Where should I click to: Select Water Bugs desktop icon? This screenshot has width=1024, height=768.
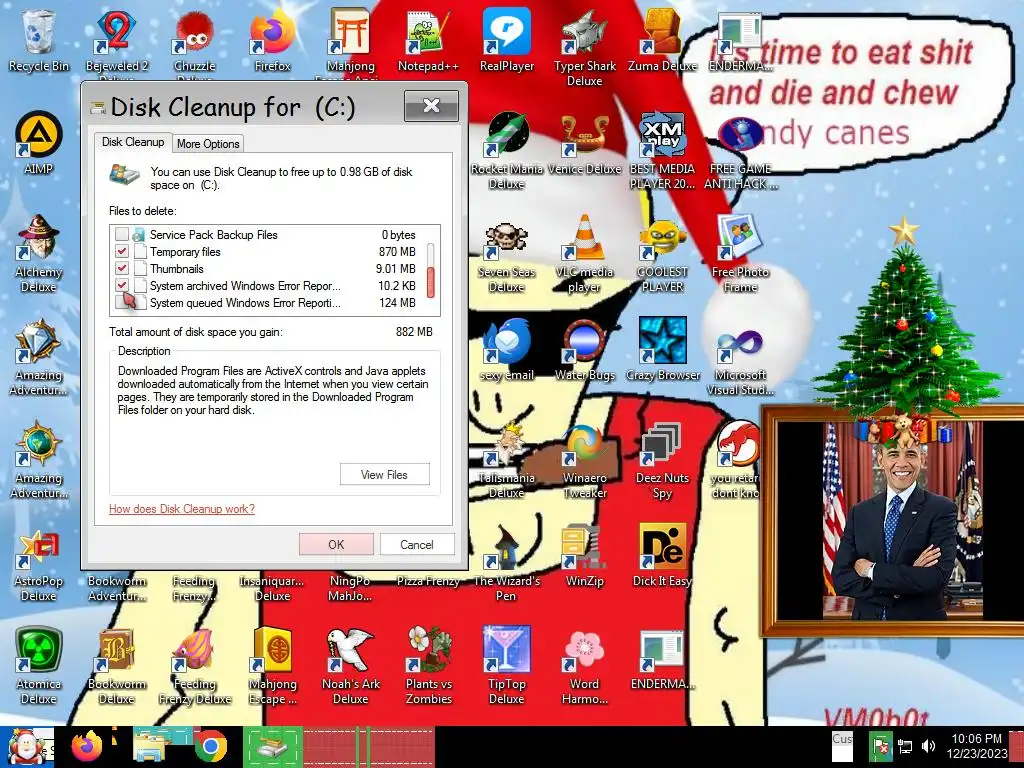click(584, 349)
